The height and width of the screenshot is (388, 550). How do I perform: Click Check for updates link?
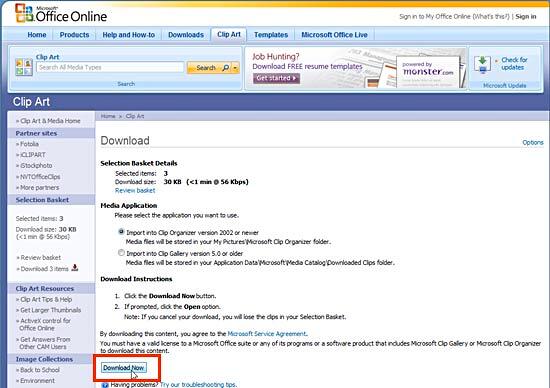(514, 63)
